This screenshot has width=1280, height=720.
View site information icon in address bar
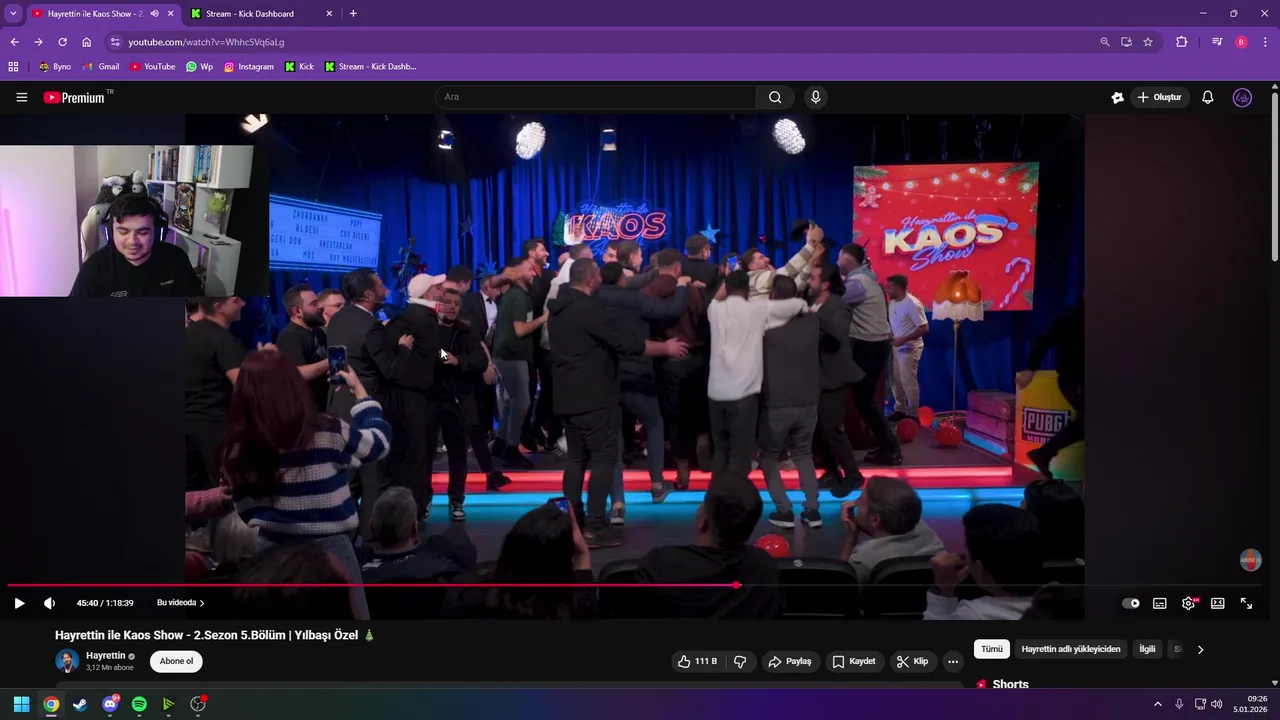point(115,42)
